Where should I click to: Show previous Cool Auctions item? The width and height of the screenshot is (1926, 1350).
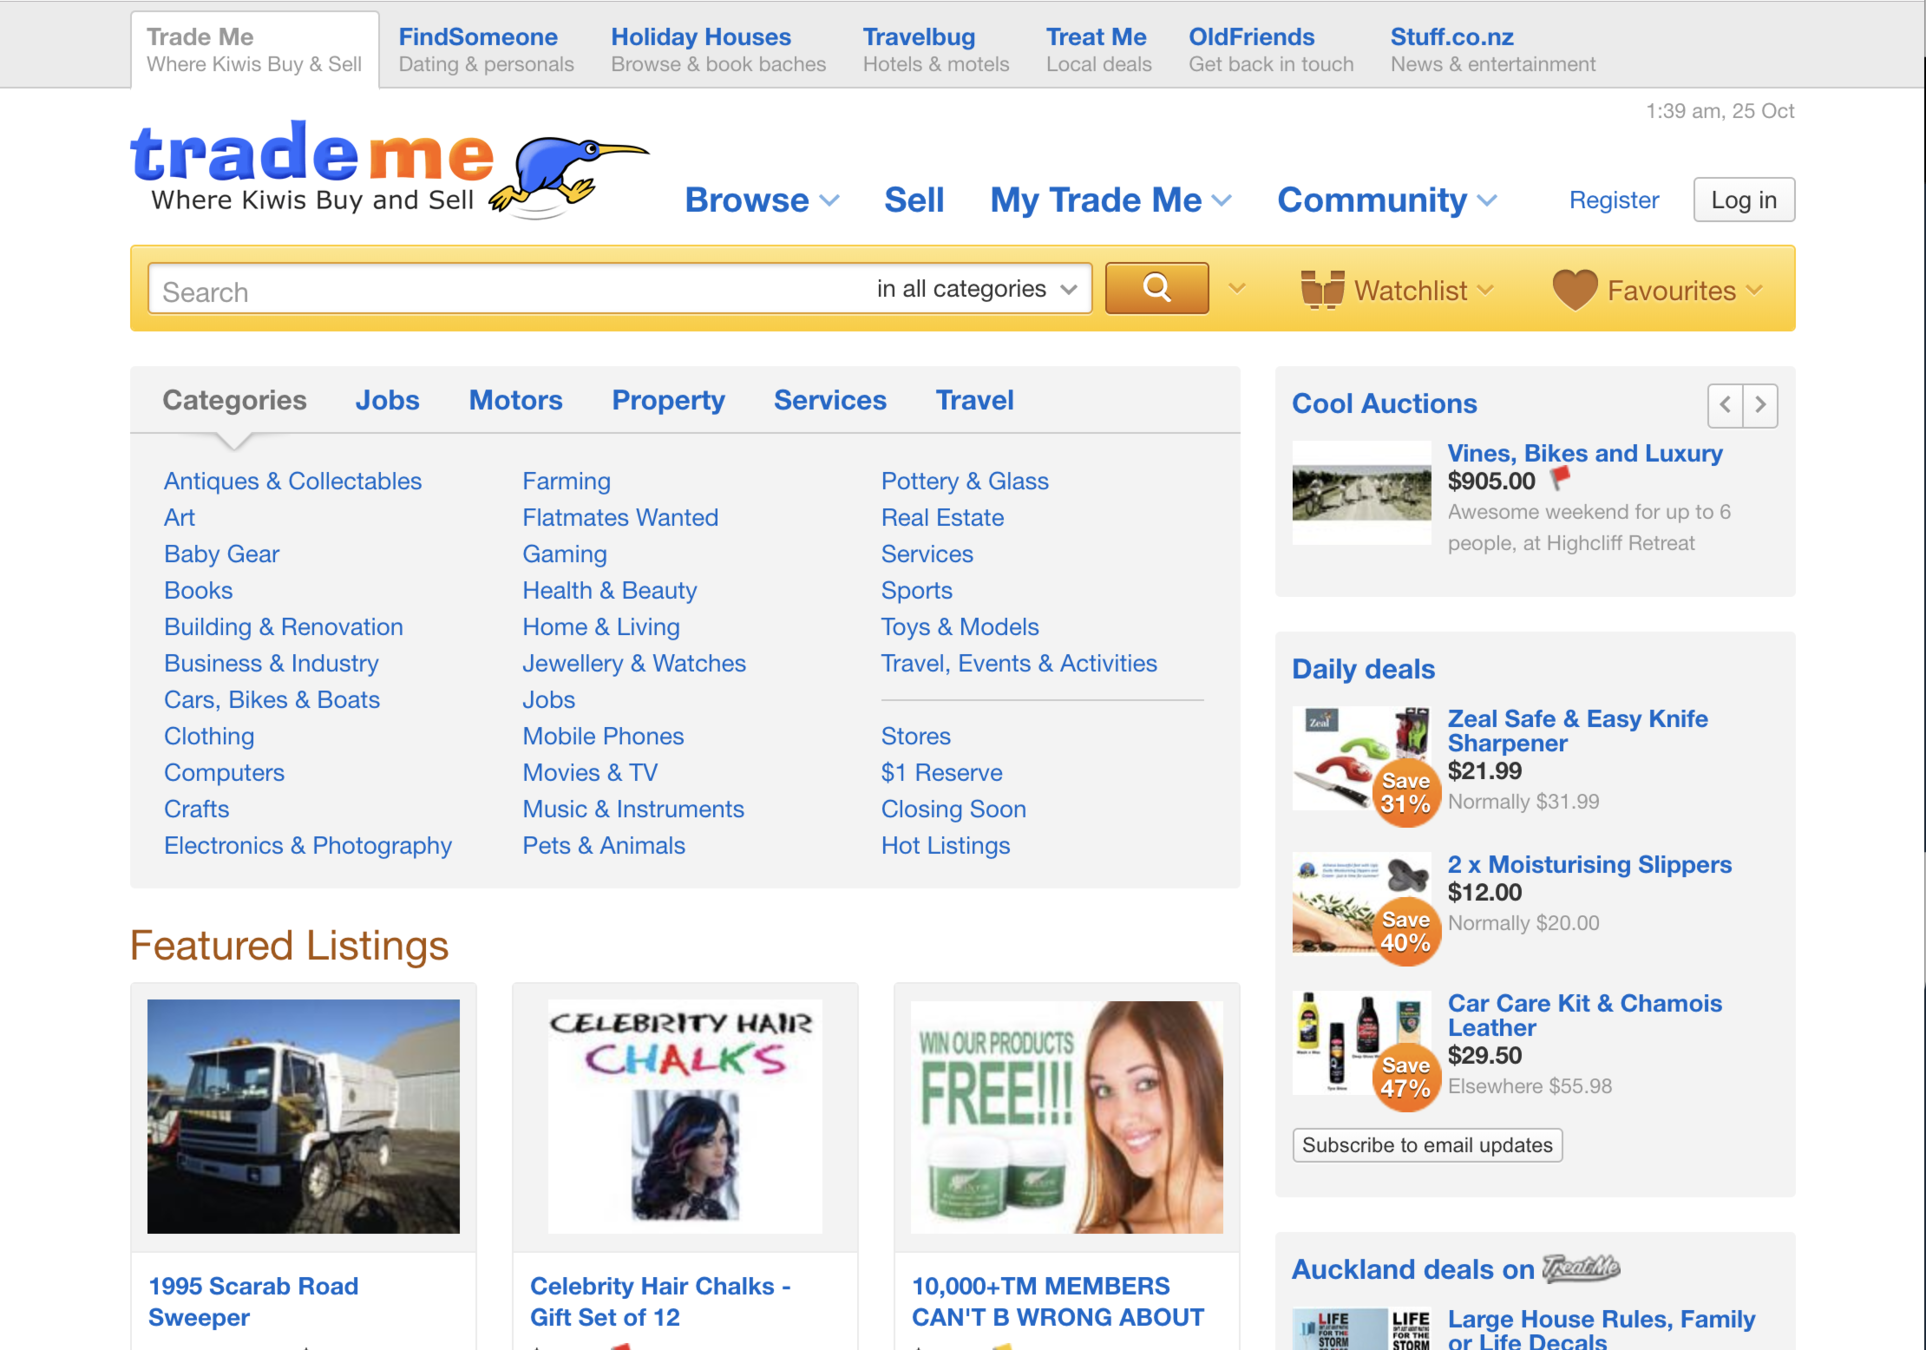[x=1725, y=405]
